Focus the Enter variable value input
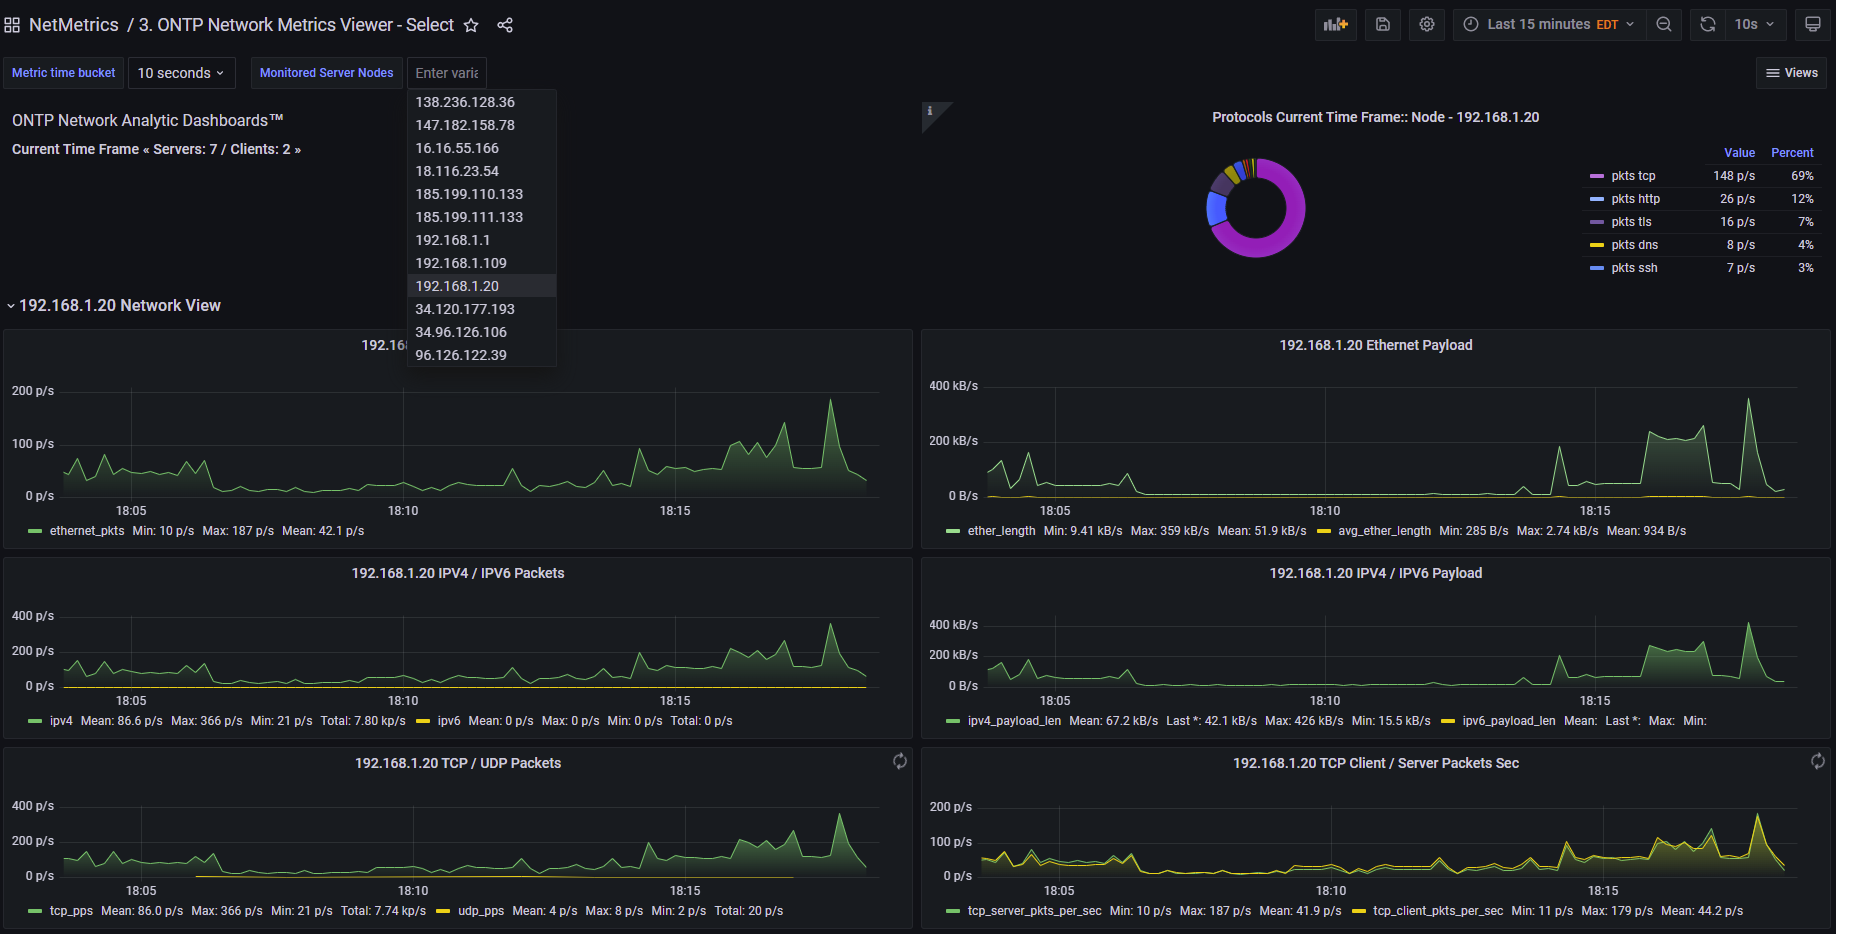This screenshot has height=934, width=1870. 447,73
